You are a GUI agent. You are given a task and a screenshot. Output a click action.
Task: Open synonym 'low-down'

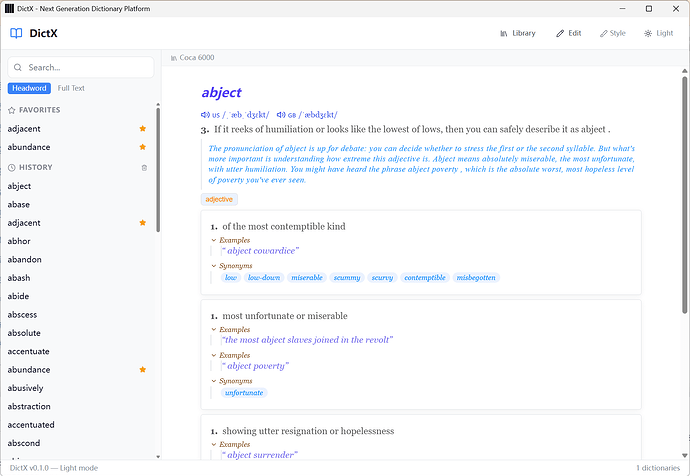(x=264, y=278)
